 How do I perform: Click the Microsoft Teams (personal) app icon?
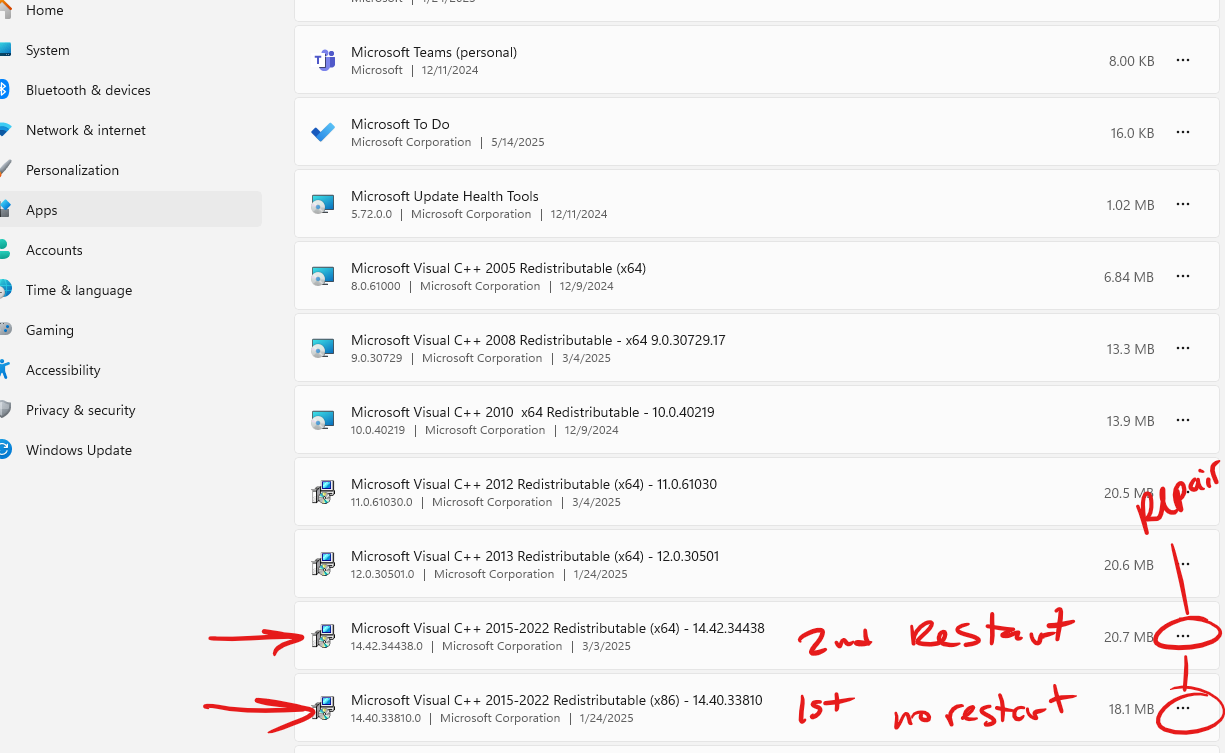point(324,60)
